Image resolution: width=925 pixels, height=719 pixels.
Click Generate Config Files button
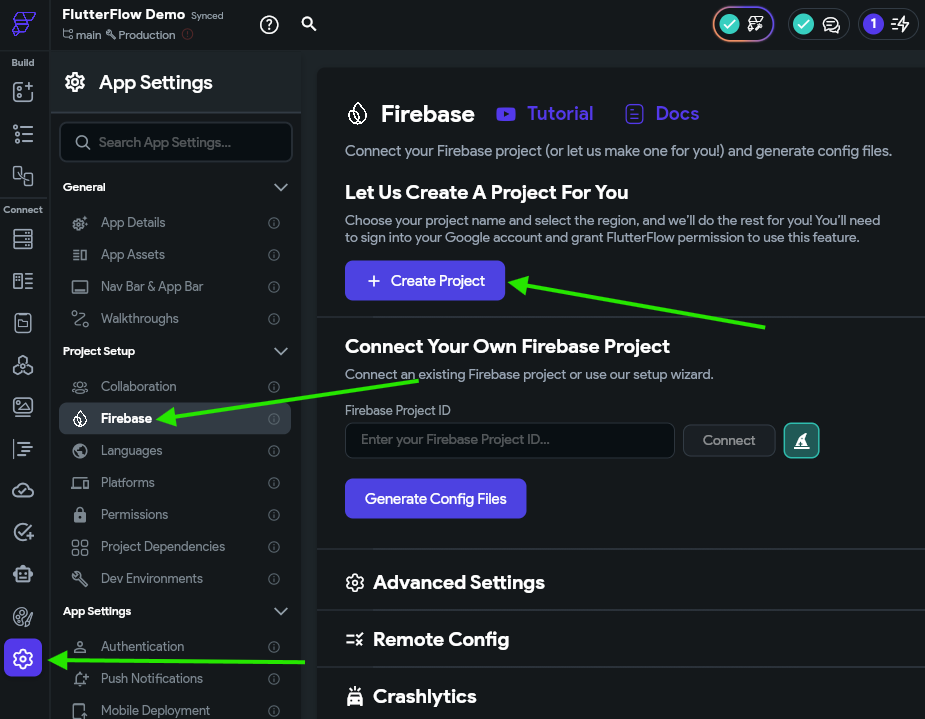(x=435, y=499)
